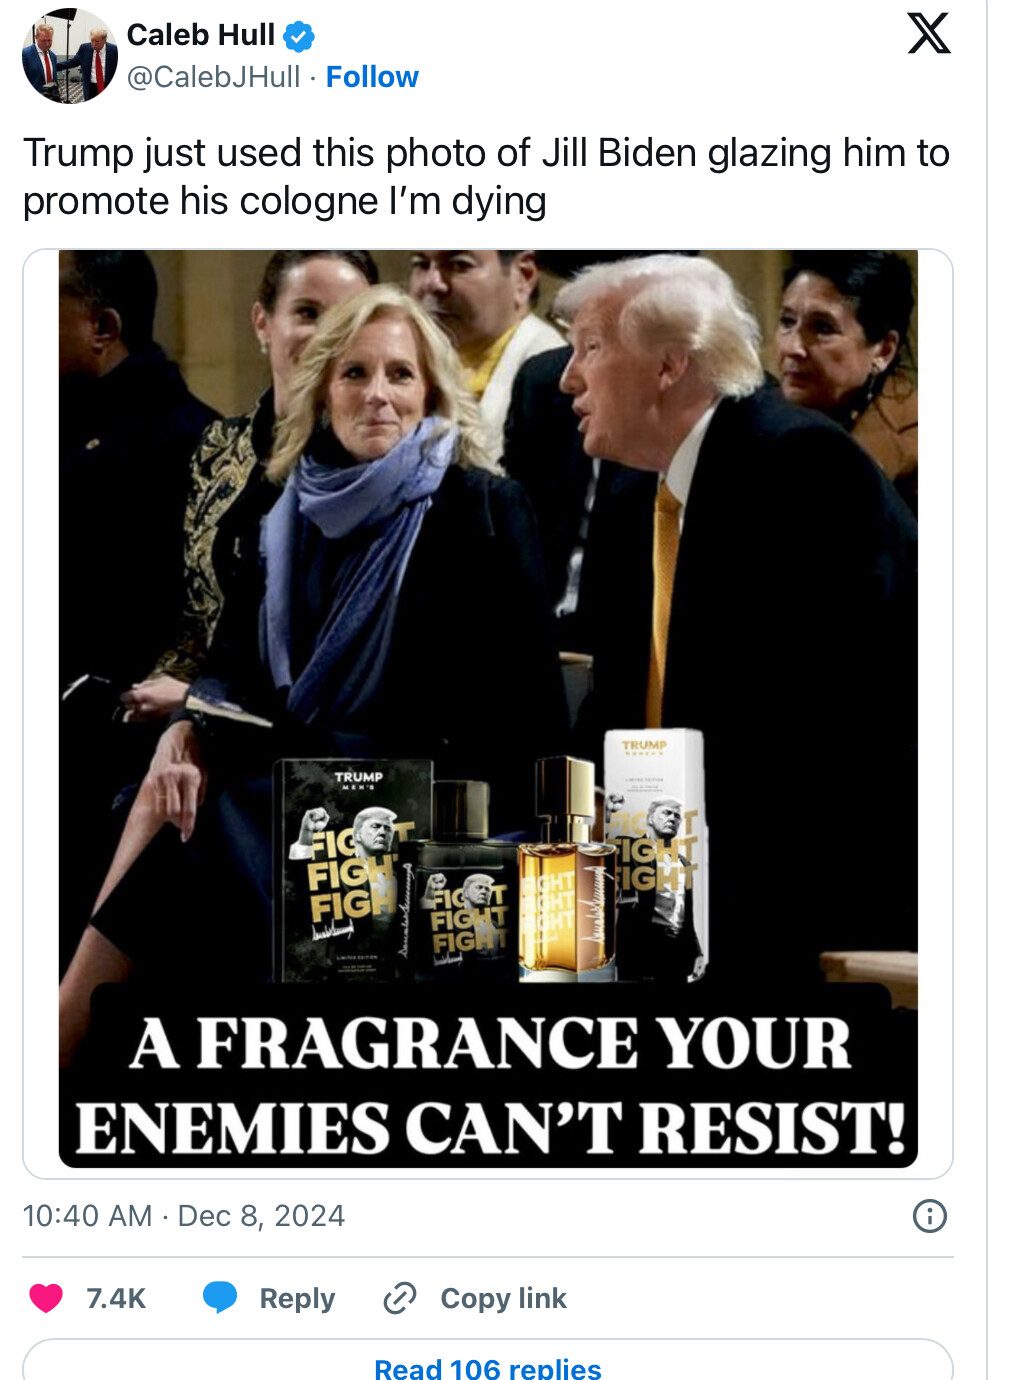The image size is (1015, 1380).
Task: Click the white Trump fragrance box
Action: [653, 852]
